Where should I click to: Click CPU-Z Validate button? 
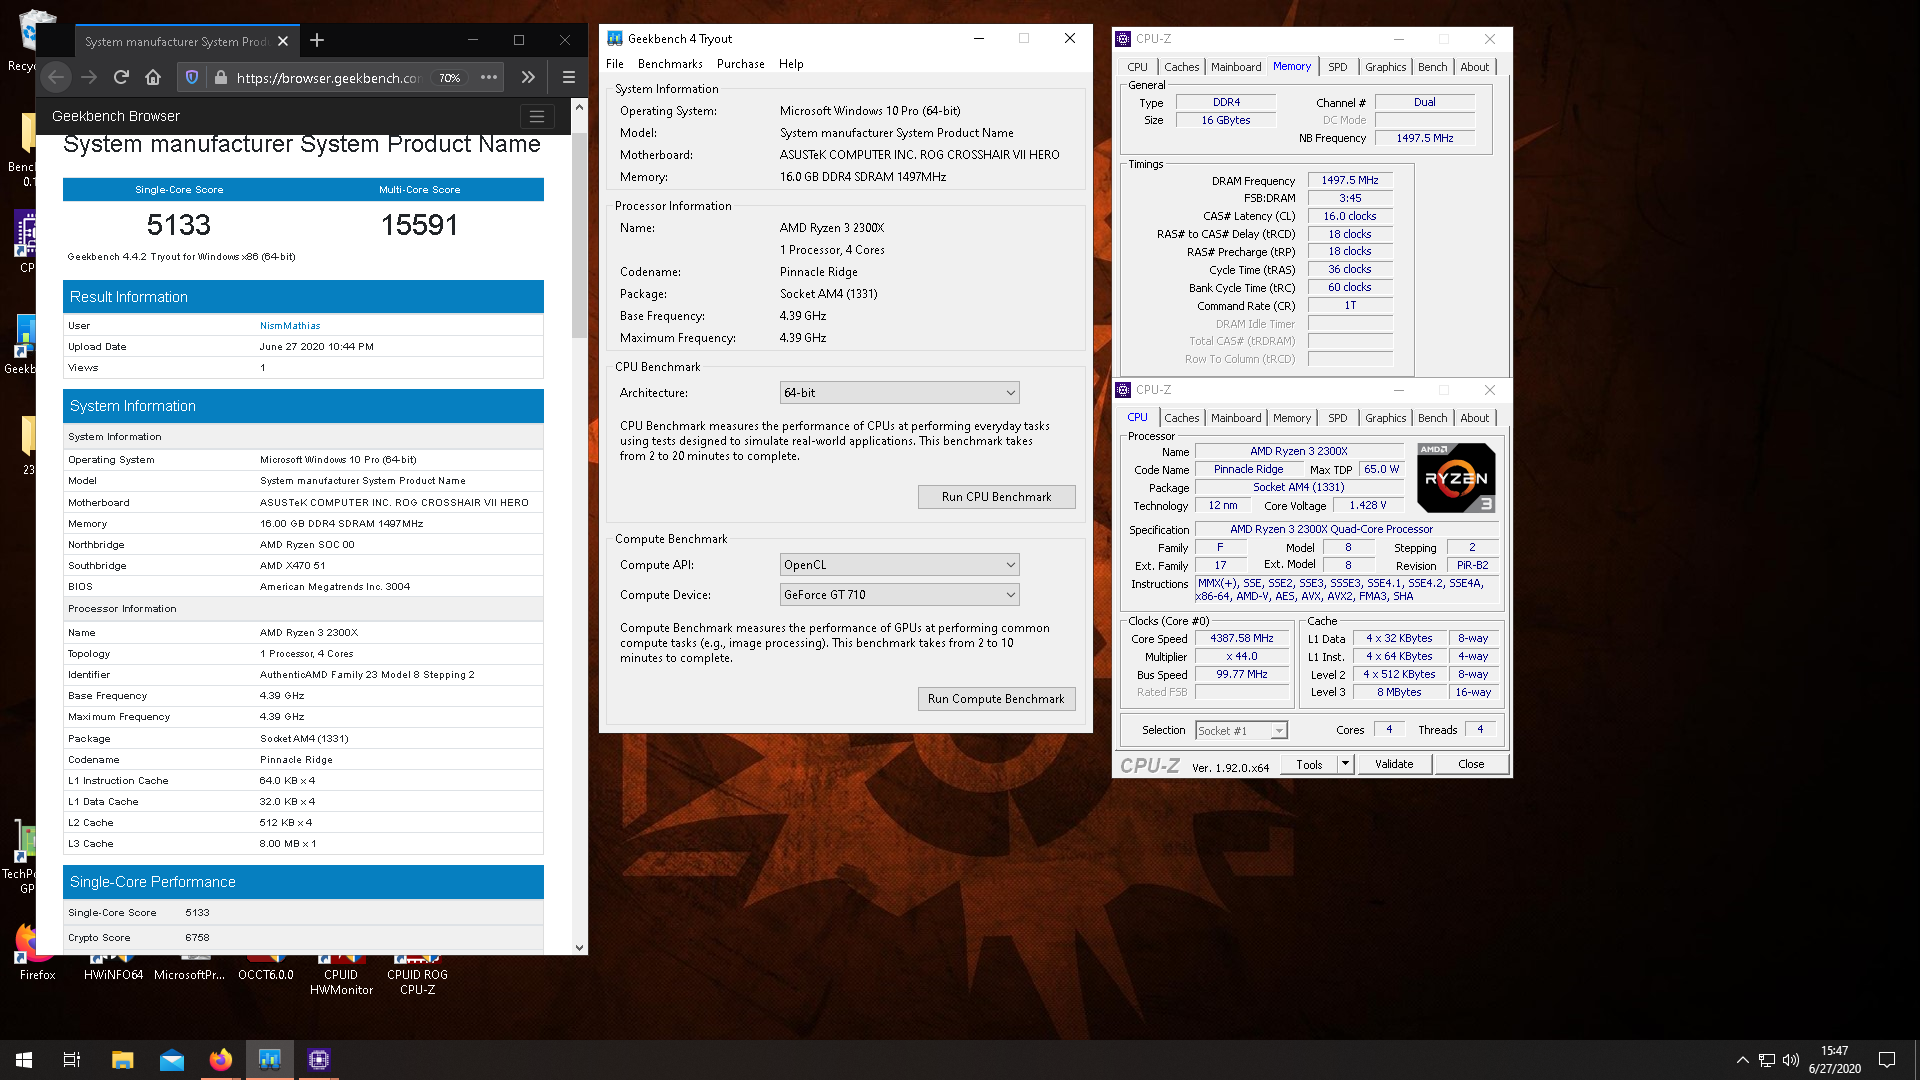1394,764
